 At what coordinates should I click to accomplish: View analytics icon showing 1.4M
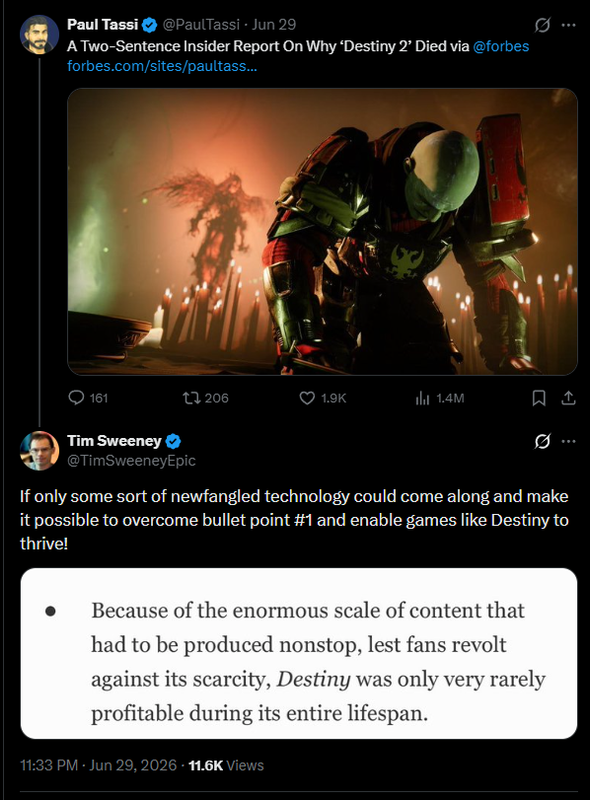[x=422, y=398]
